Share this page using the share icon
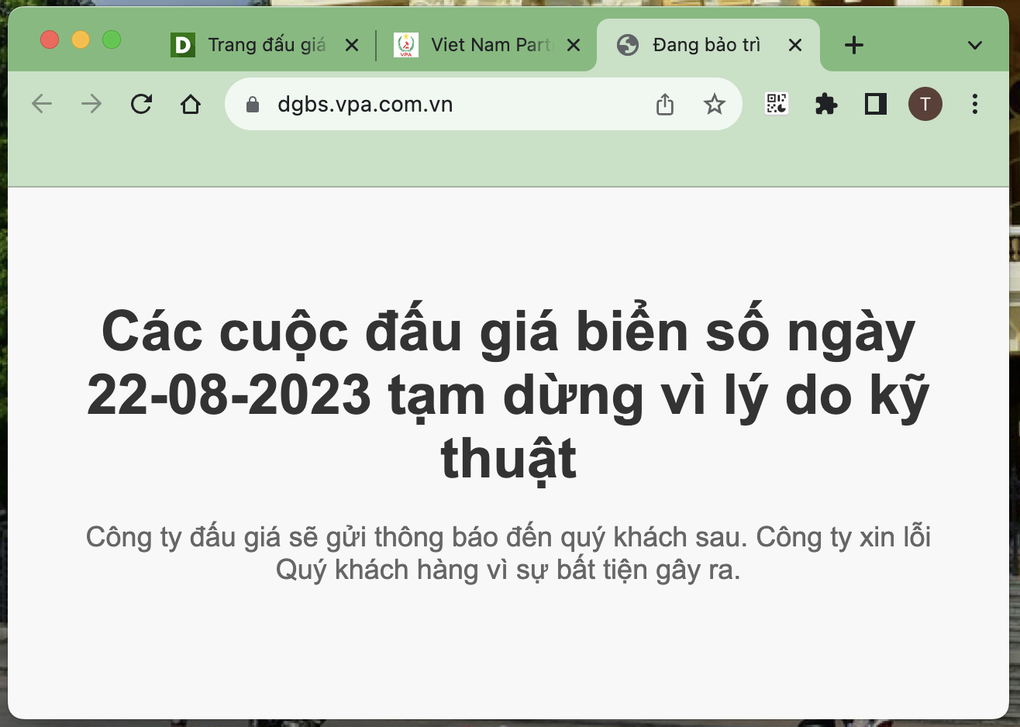This screenshot has height=727, width=1020. pos(665,104)
